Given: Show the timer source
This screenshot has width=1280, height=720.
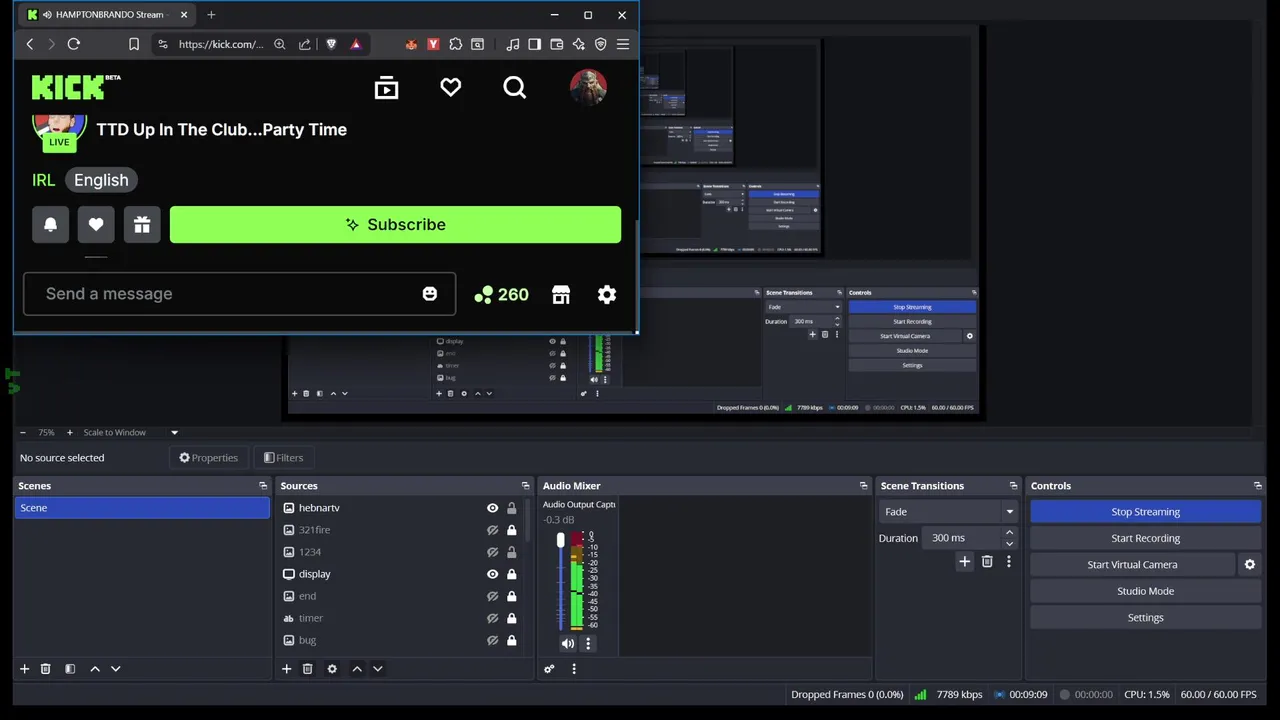Looking at the screenshot, I should [492, 618].
